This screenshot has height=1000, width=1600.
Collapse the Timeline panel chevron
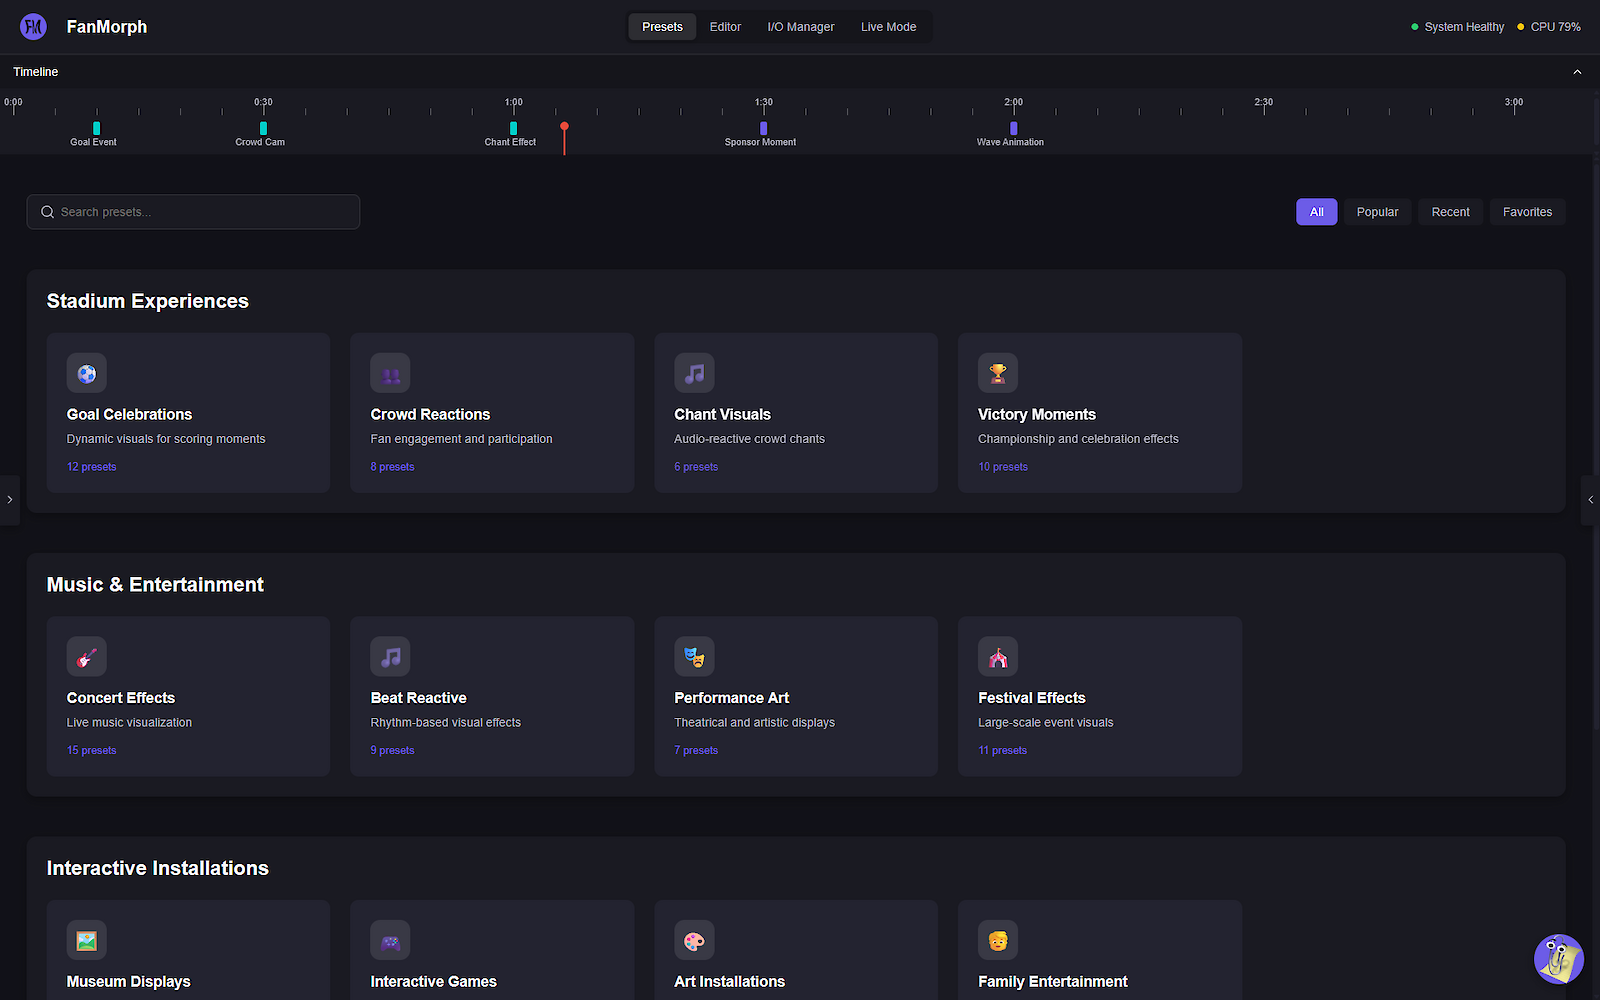[1577, 72]
